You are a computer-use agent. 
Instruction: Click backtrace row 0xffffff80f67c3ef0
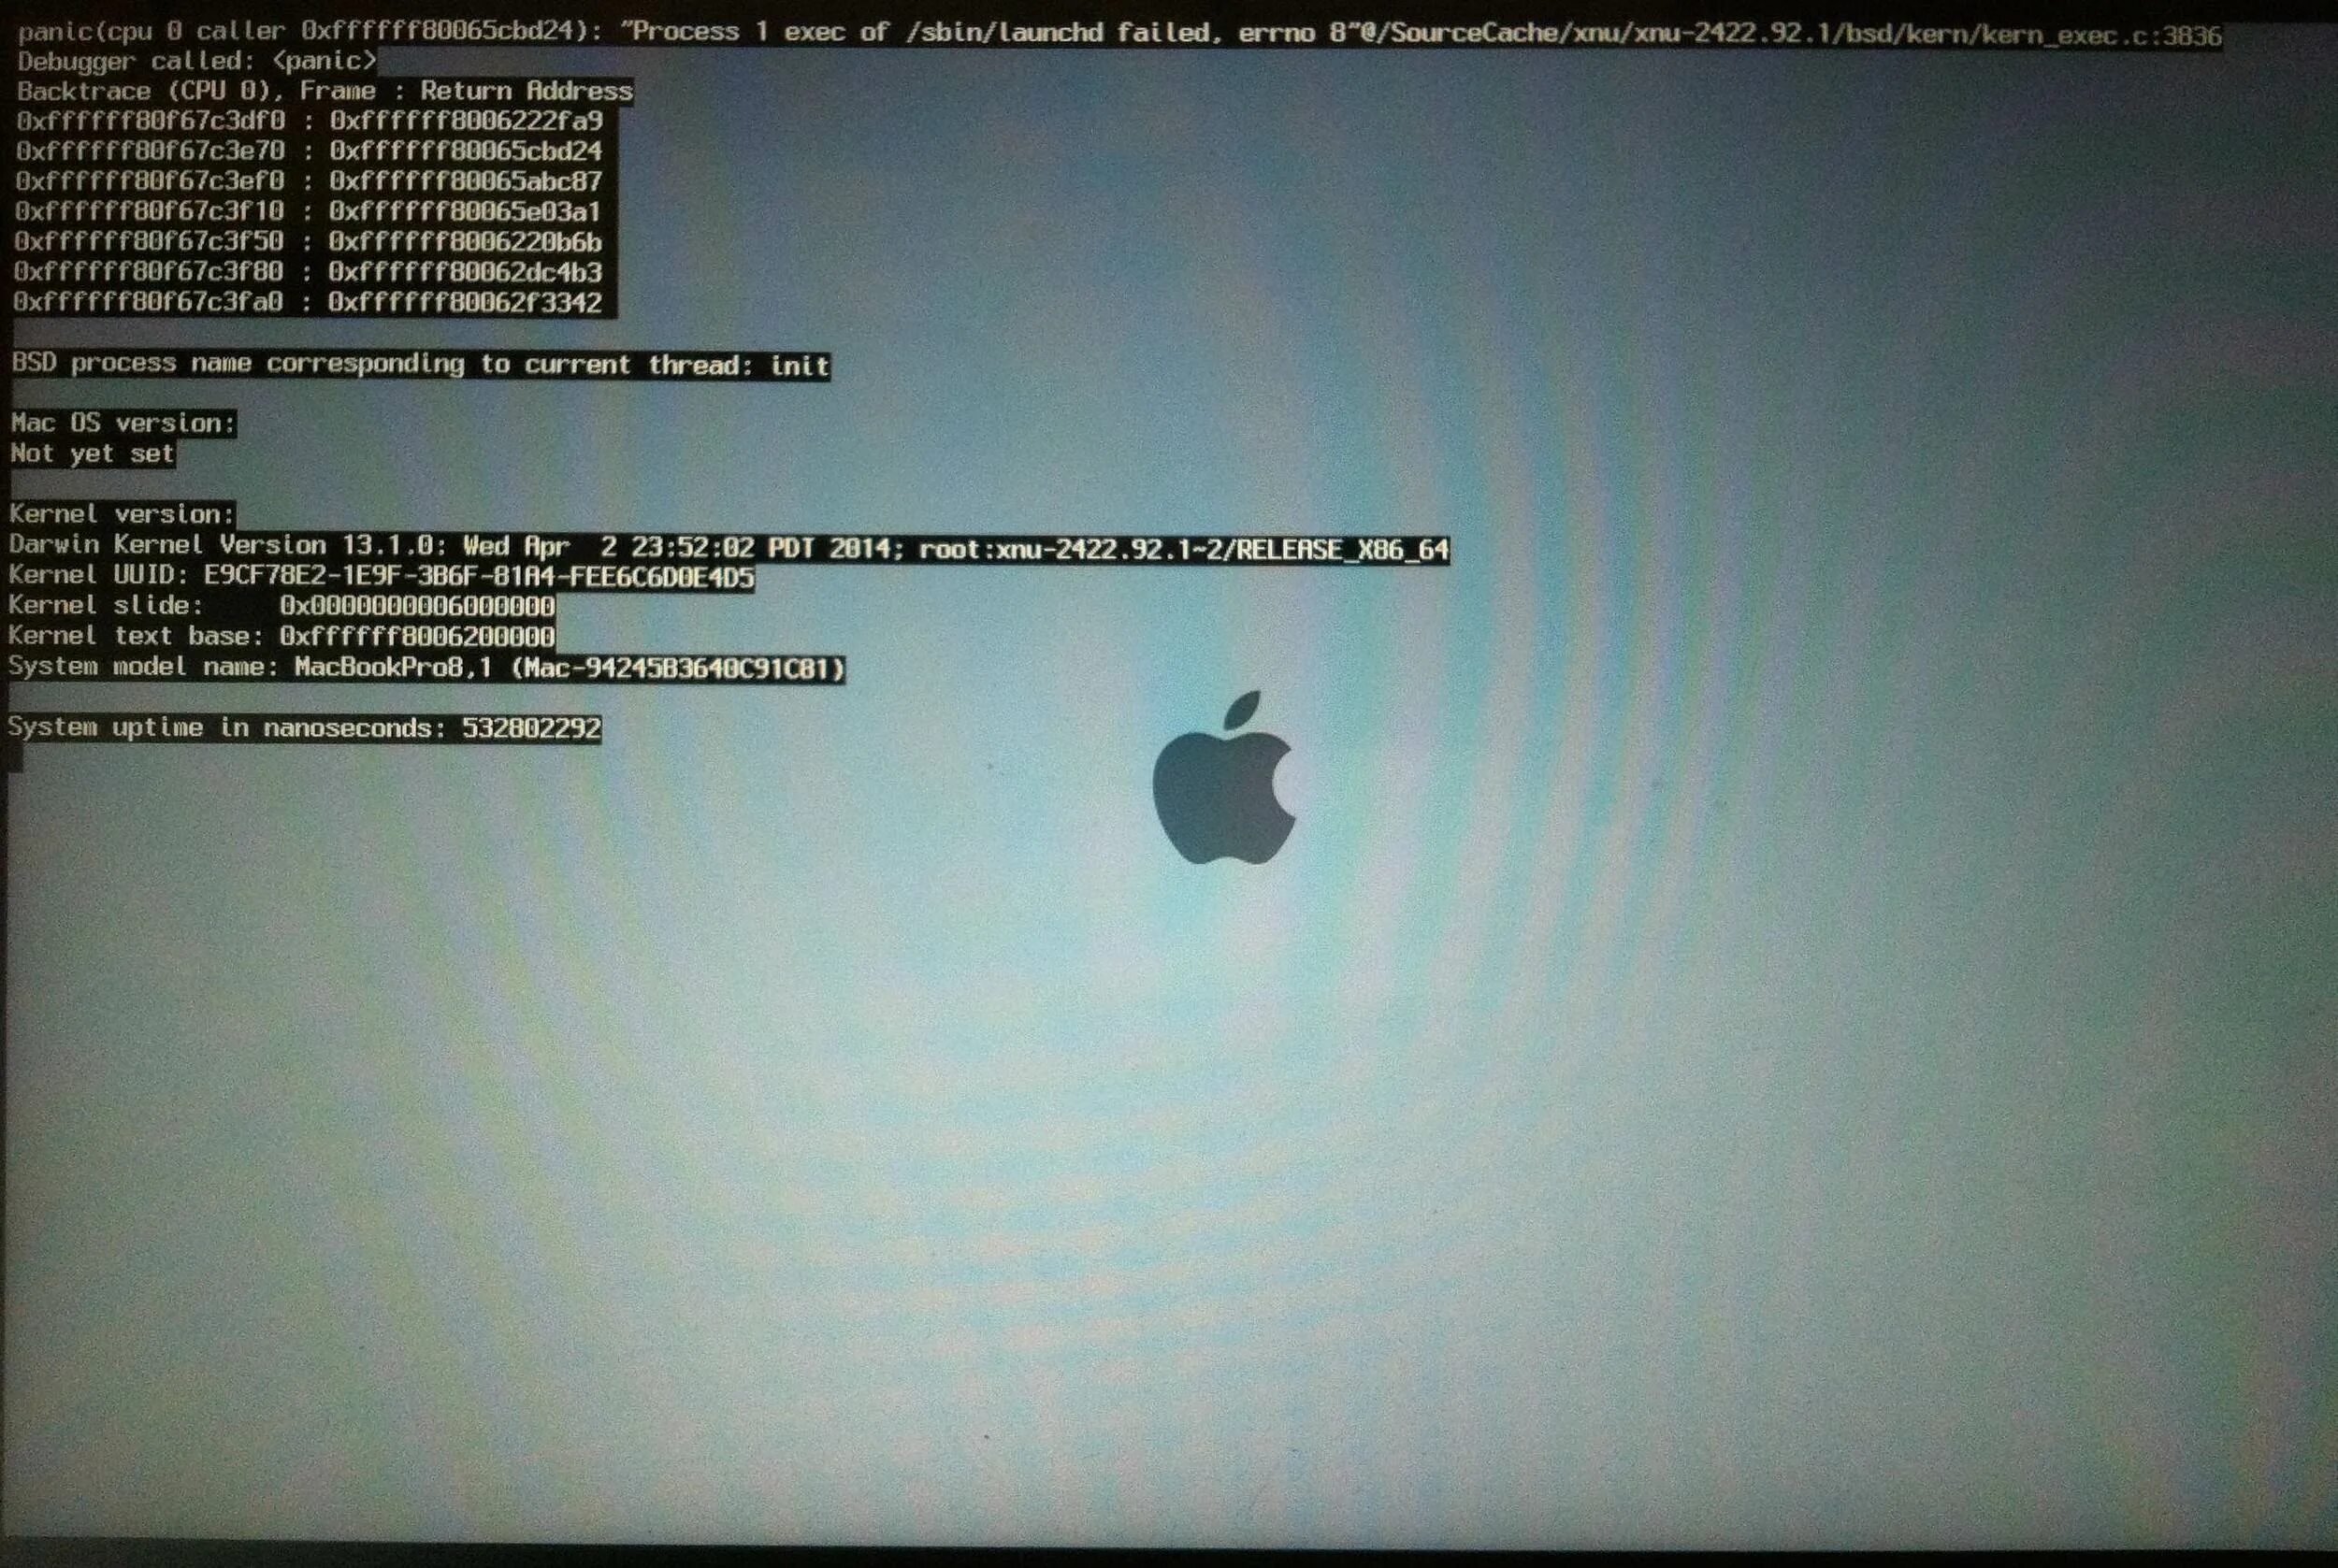click(x=309, y=181)
